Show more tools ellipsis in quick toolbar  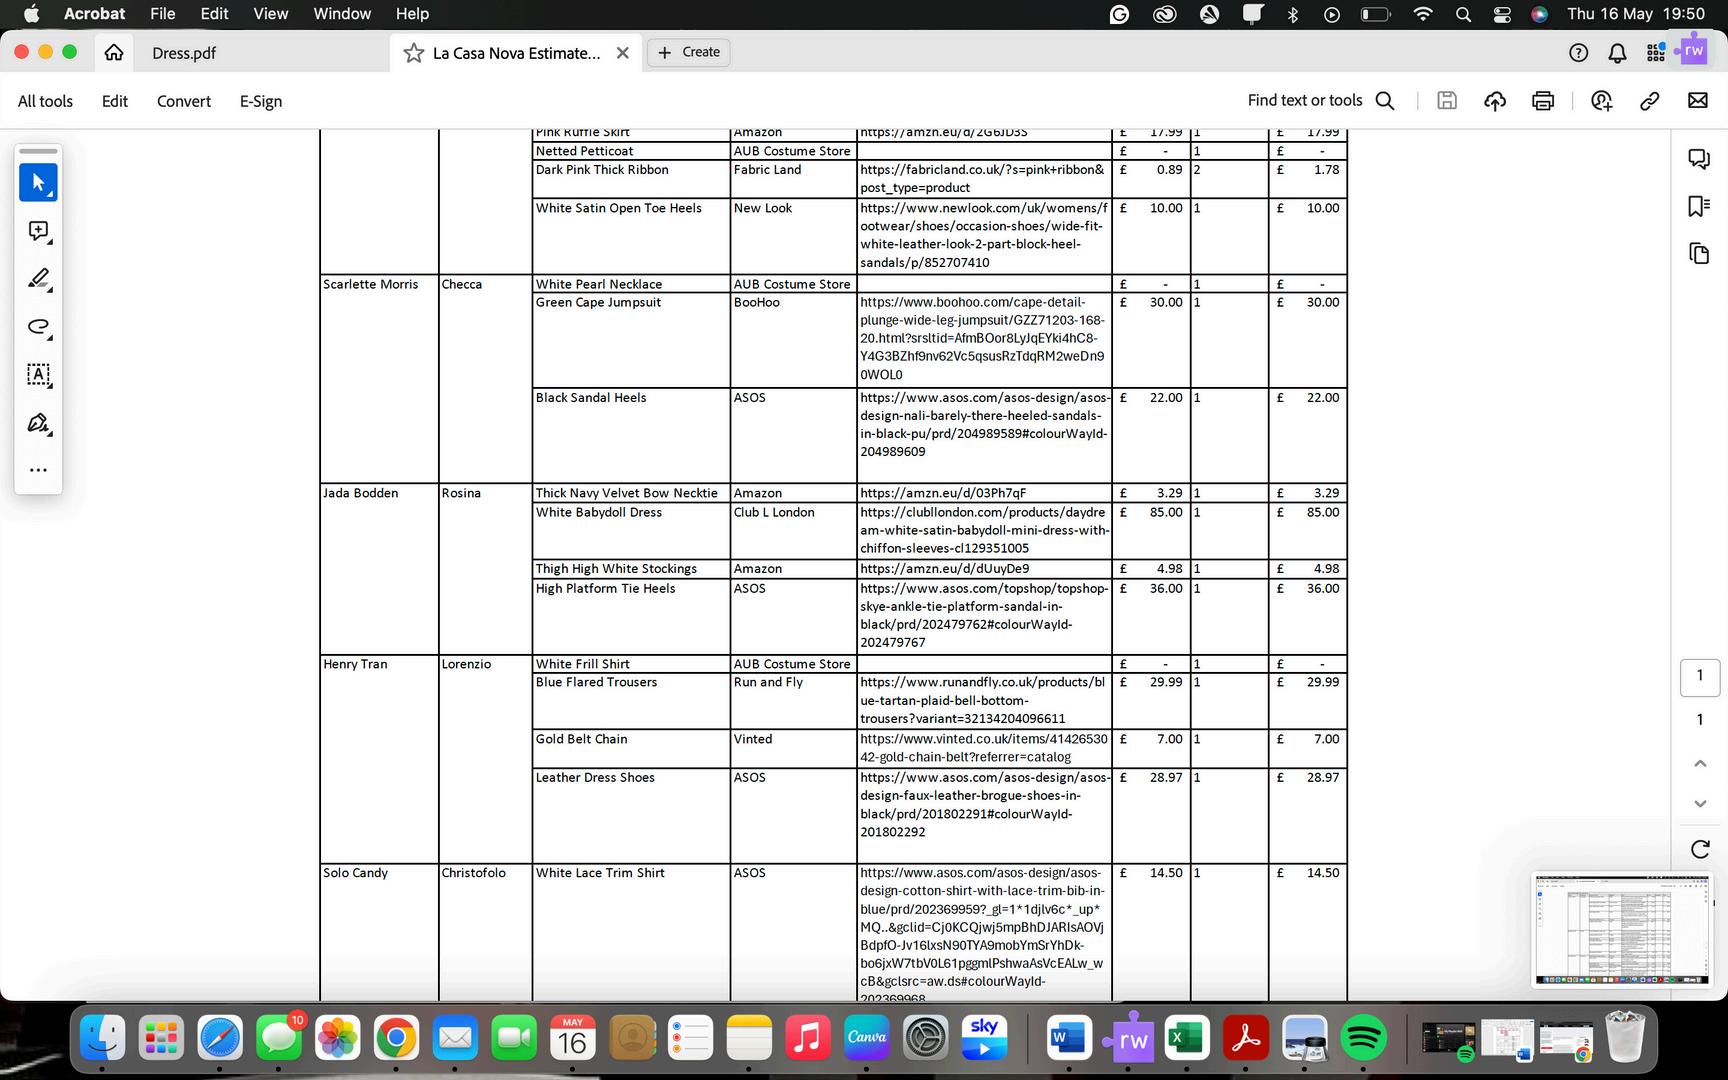[x=38, y=470]
